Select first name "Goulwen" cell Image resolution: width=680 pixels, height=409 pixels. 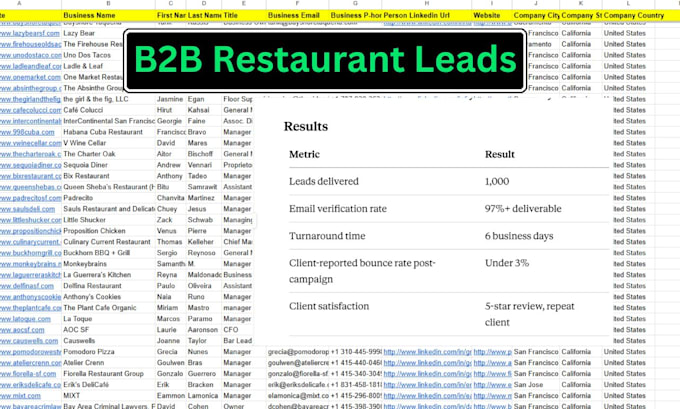pyautogui.click(x=171, y=363)
